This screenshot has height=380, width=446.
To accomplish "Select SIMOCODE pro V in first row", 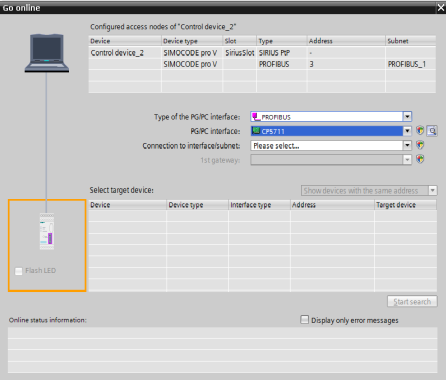I will pos(192,53).
